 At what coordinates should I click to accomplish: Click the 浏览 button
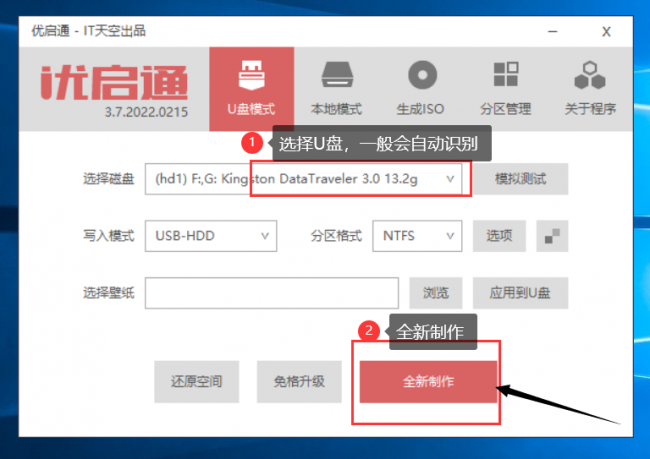point(436,293)
